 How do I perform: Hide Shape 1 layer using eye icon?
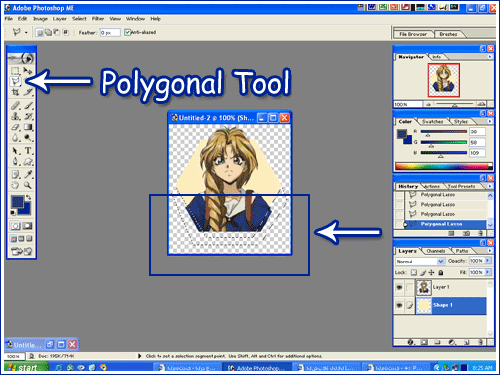(x=399, y=305)
